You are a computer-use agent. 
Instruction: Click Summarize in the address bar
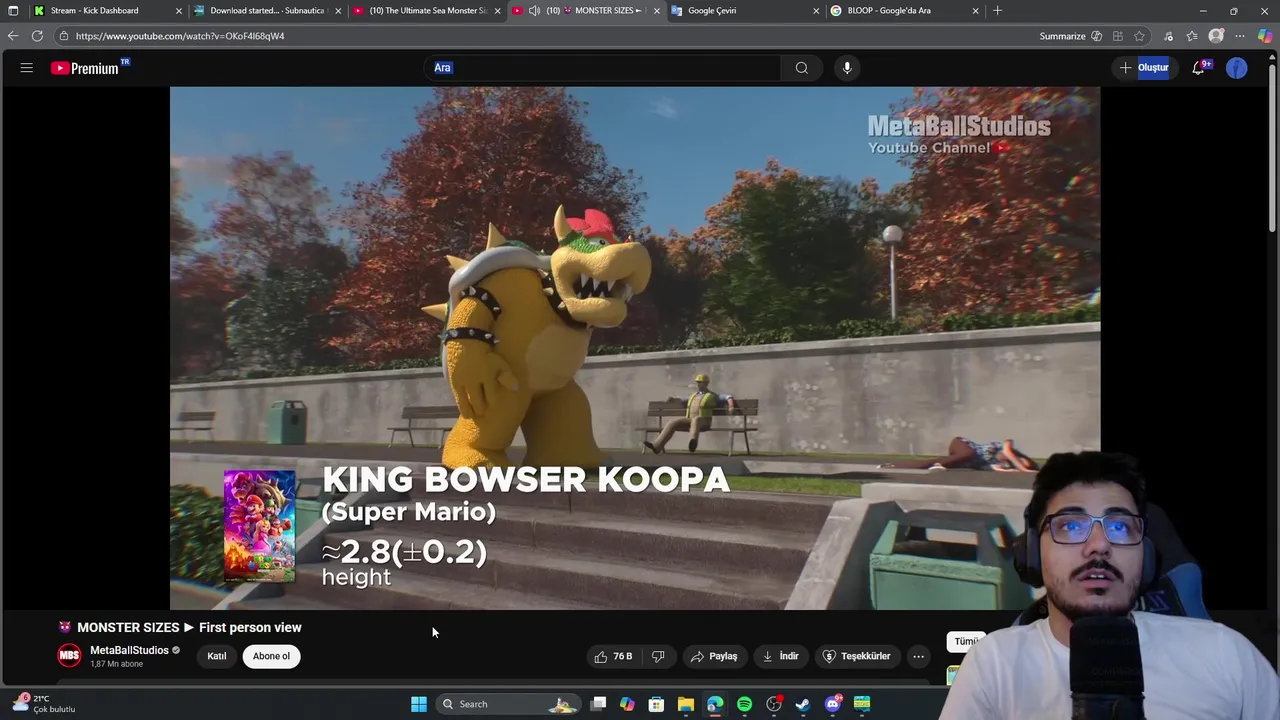(1062, 36)
